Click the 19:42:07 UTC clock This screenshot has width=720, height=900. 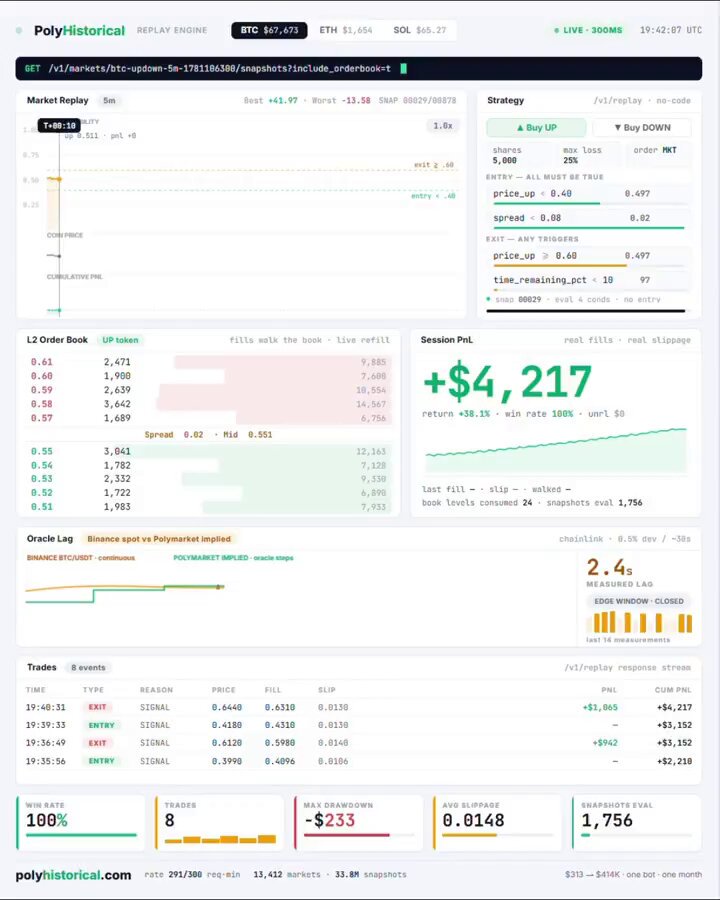coord(671,30)
